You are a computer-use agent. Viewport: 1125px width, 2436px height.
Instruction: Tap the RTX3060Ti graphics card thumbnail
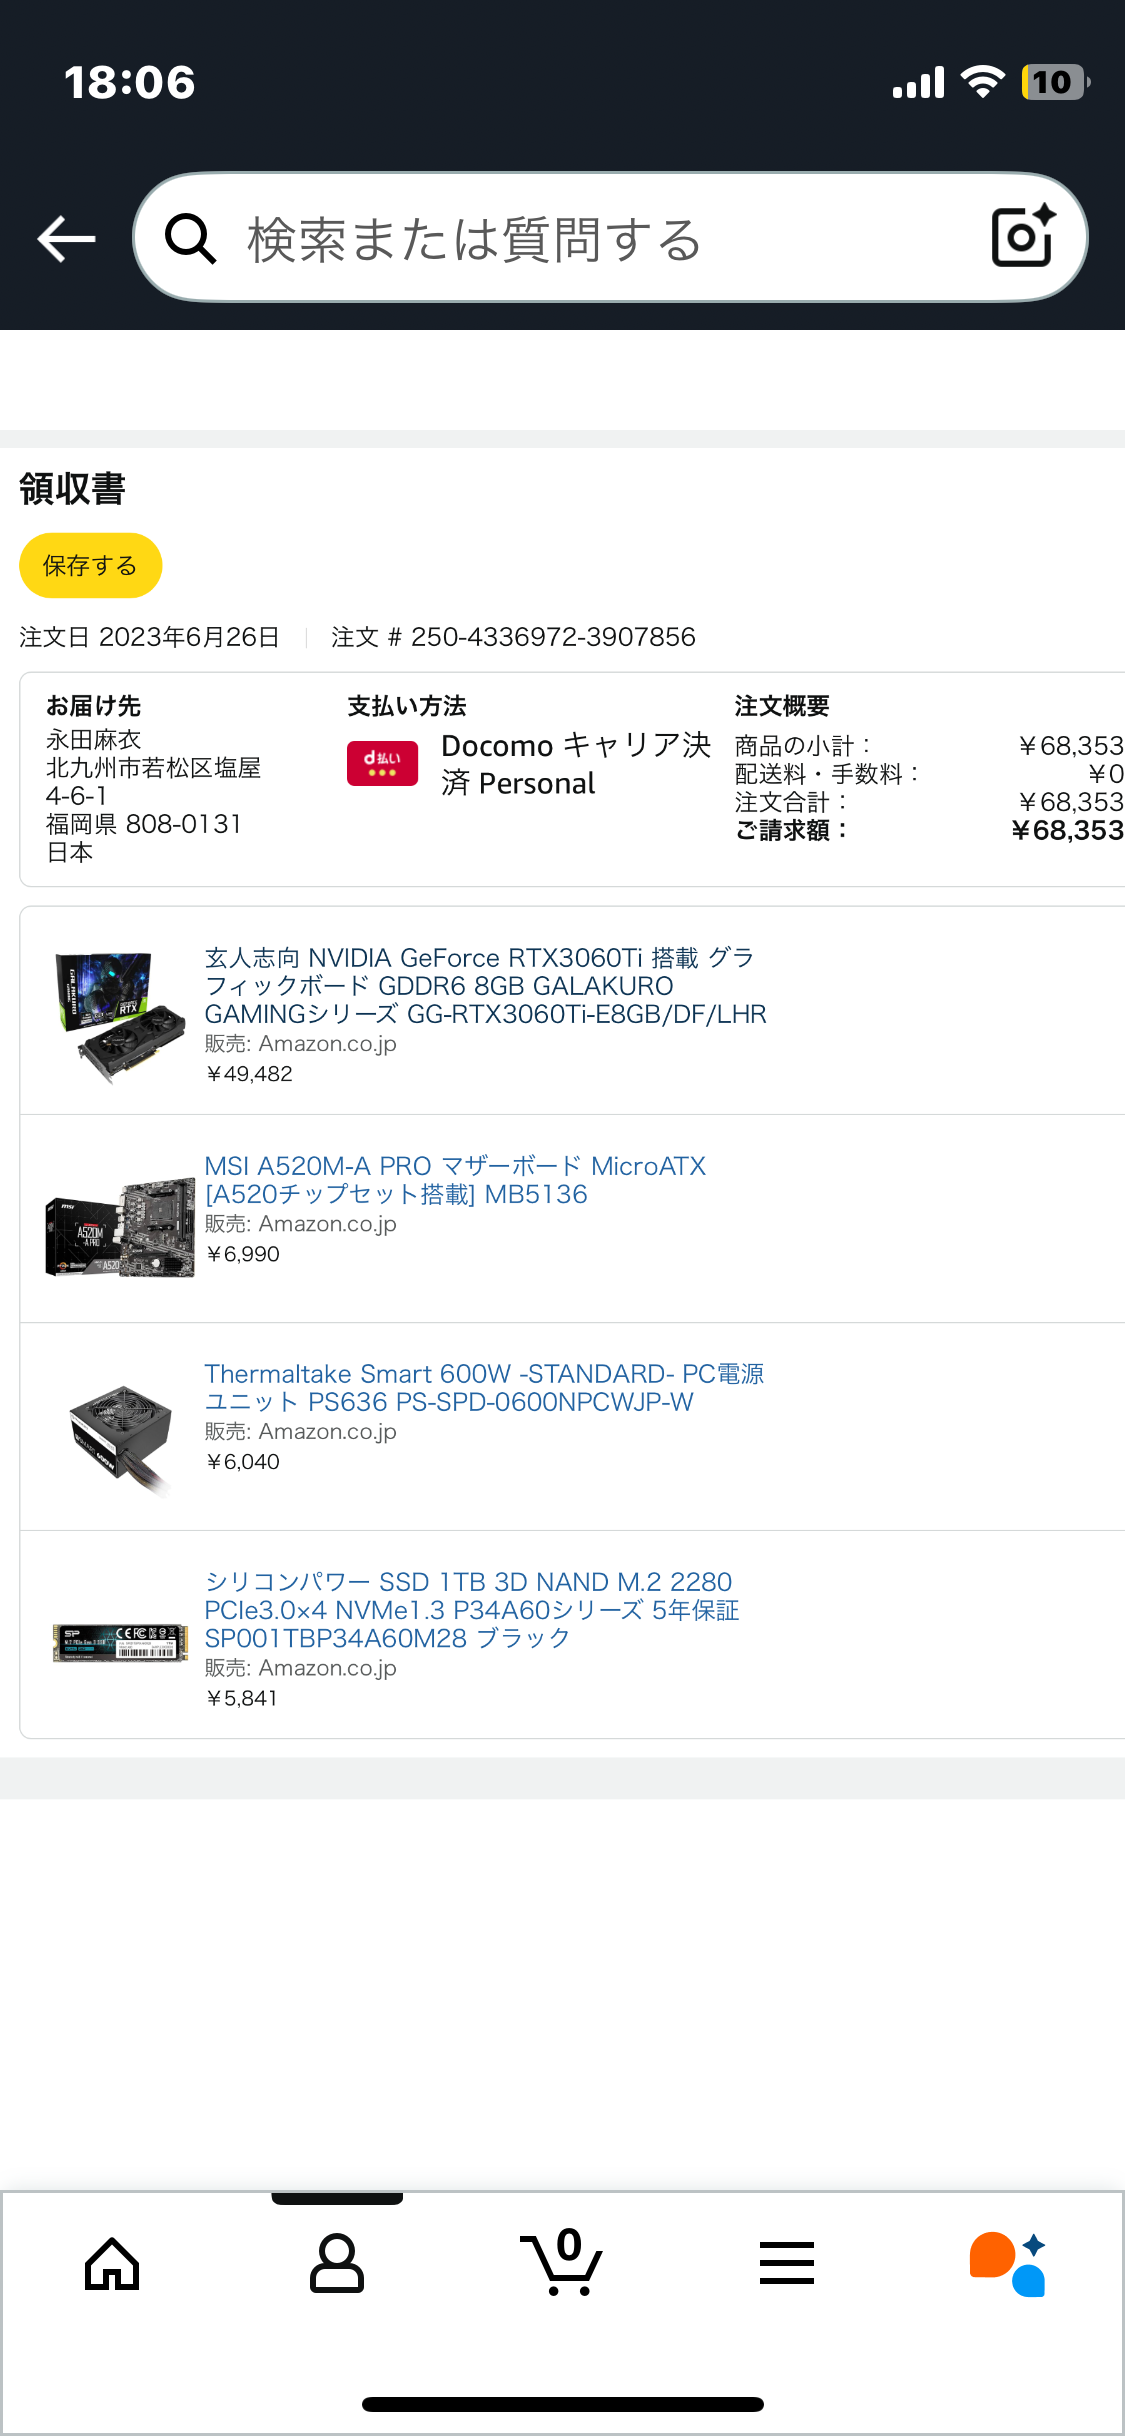[120, 1016]
